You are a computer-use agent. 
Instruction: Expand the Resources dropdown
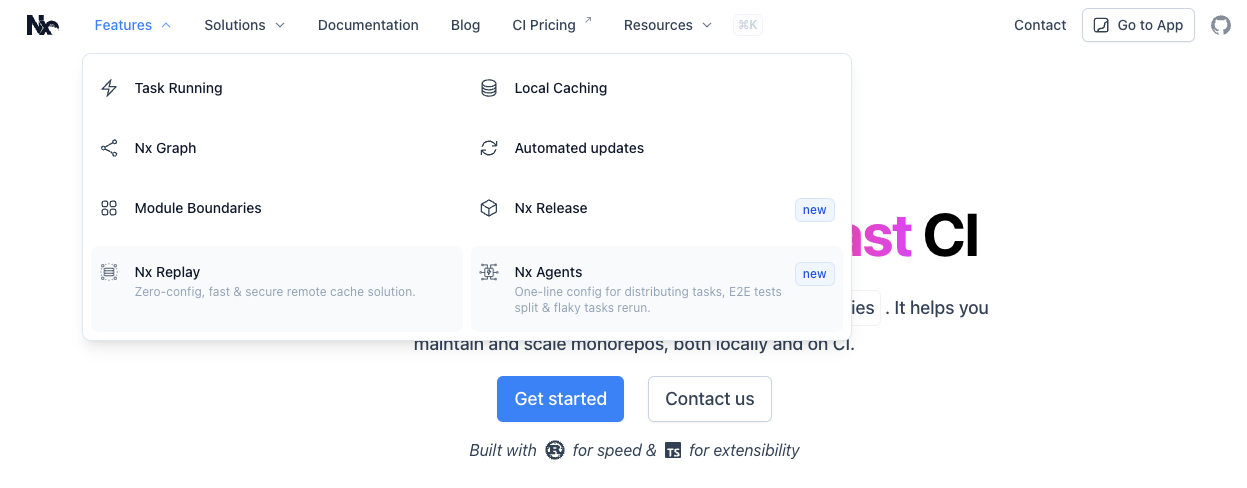click(667, 25)
